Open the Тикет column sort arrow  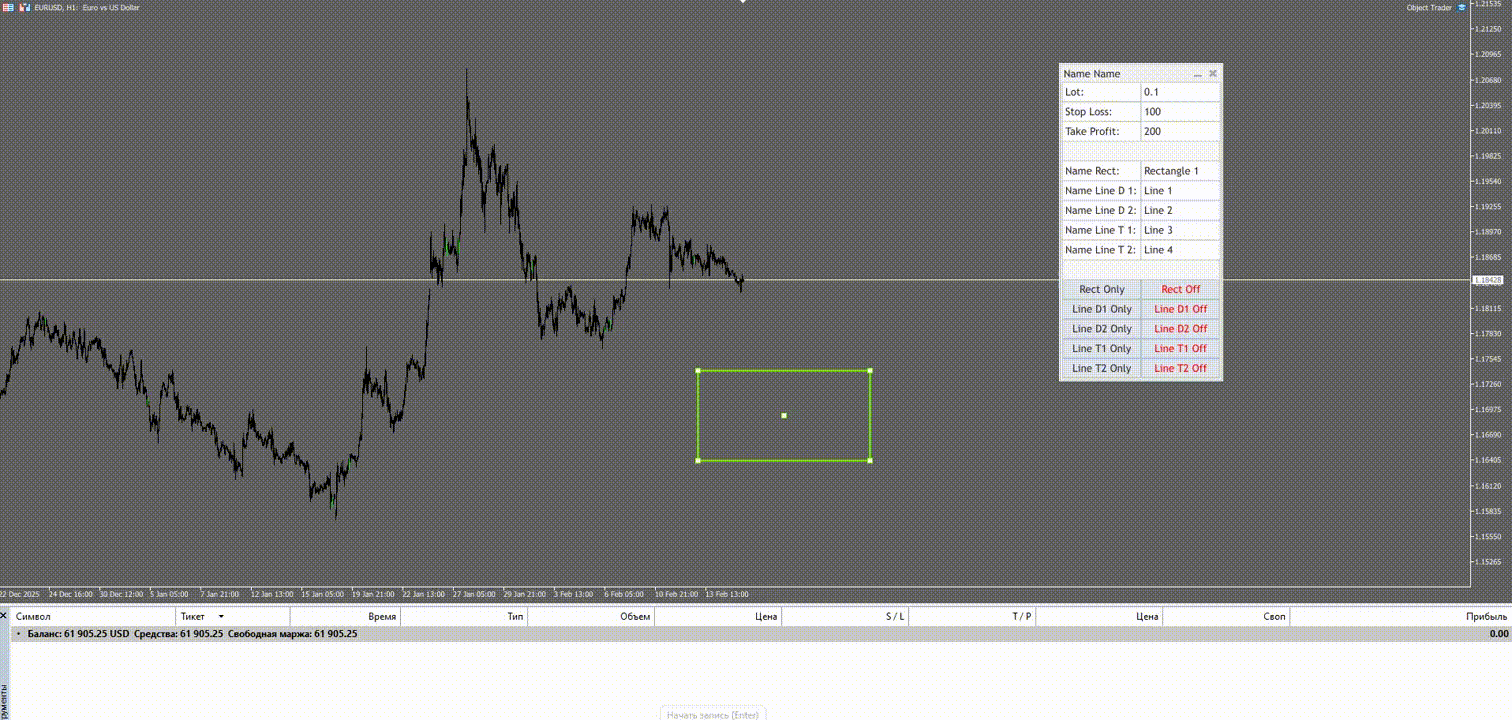(221, 617)
